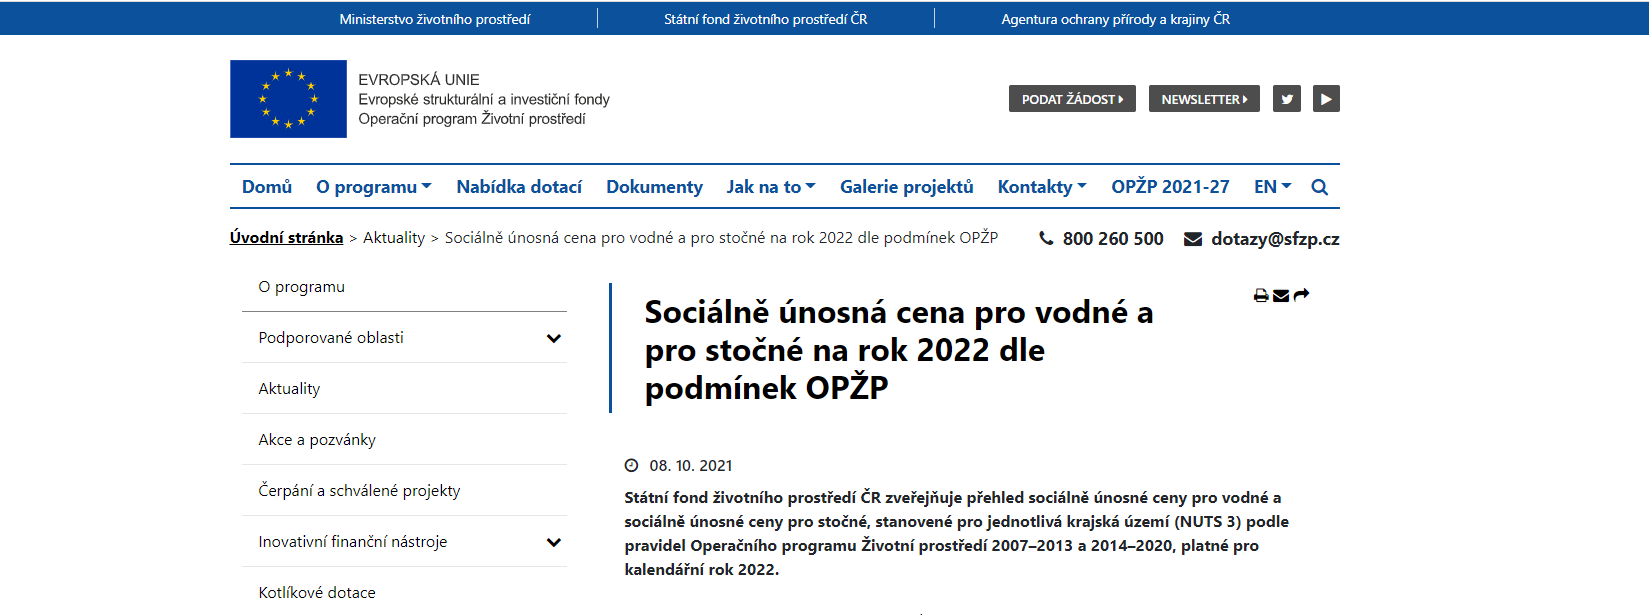This screenshot has height=615, width=1649.
Task: Click the envelope icon beside dotazy@sfzp.cz
Action: (1193, 239)
